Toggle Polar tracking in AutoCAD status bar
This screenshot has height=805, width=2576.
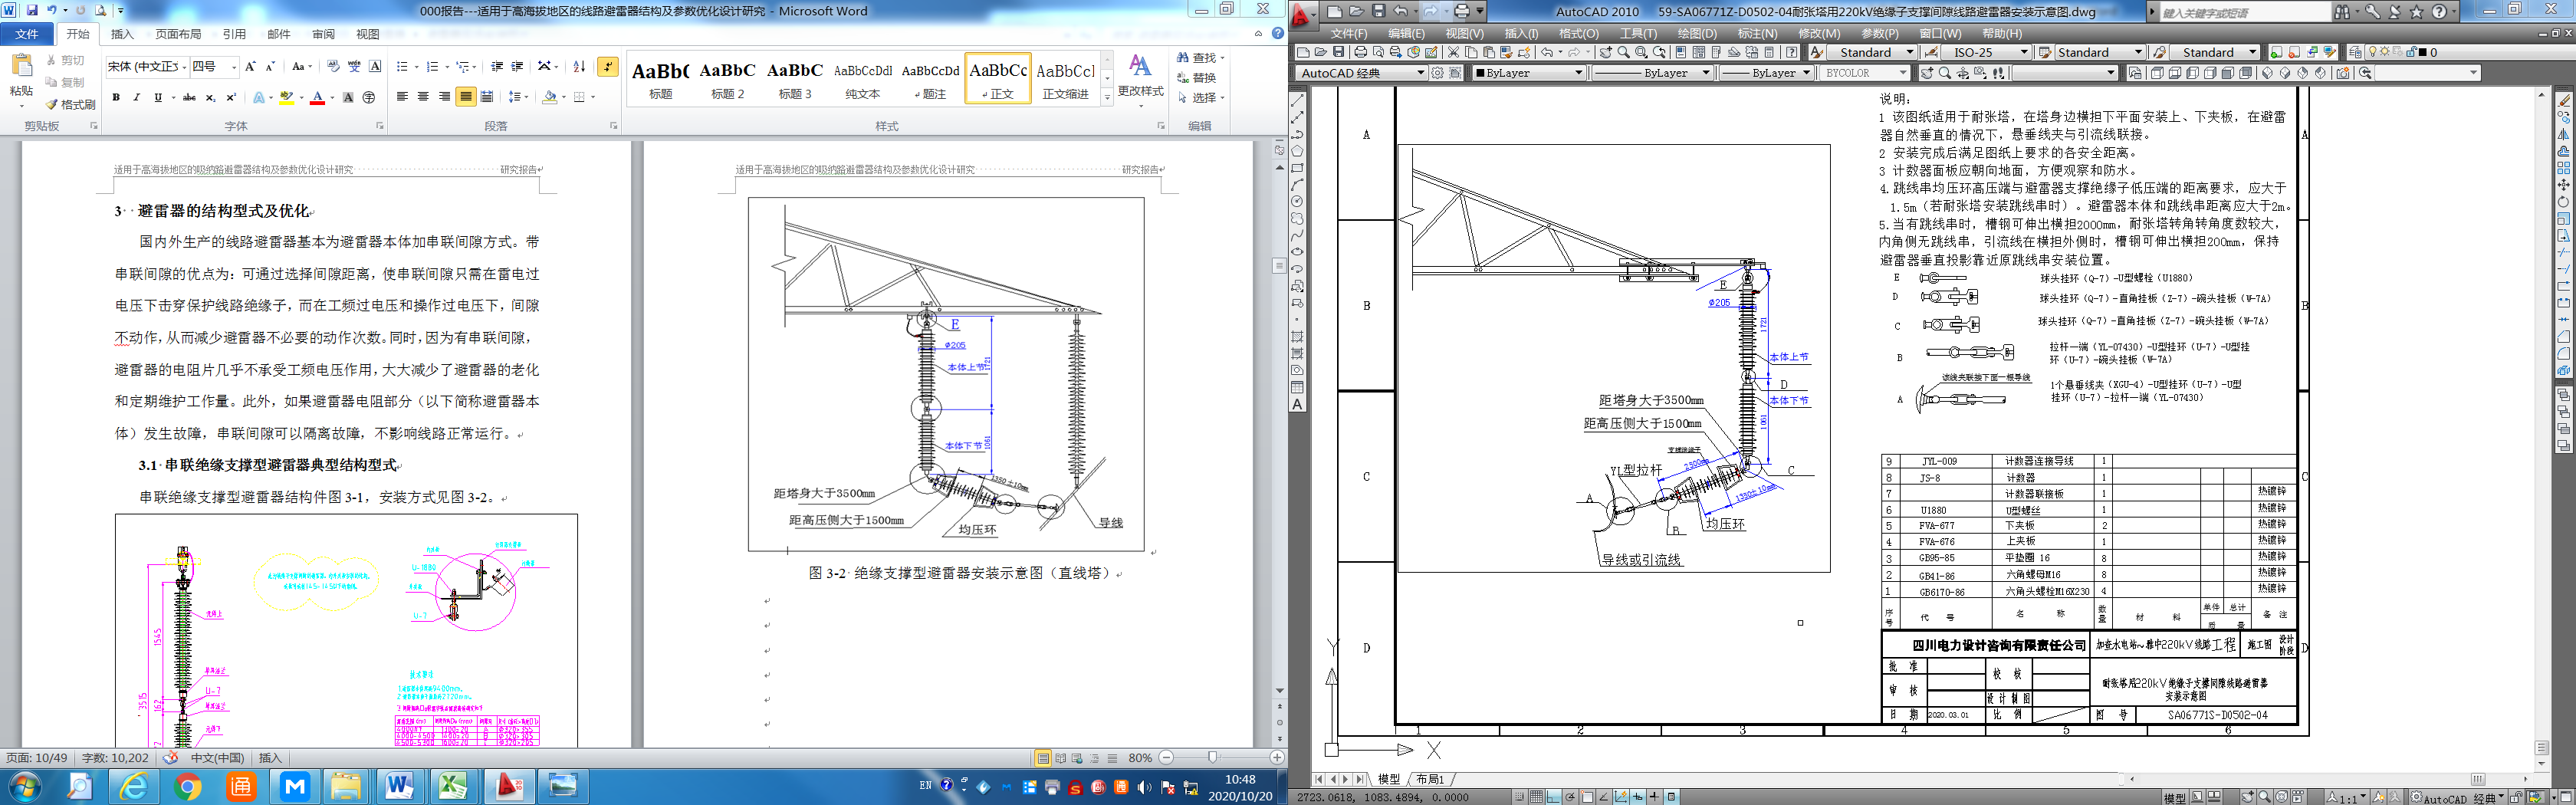(1570, 797)
